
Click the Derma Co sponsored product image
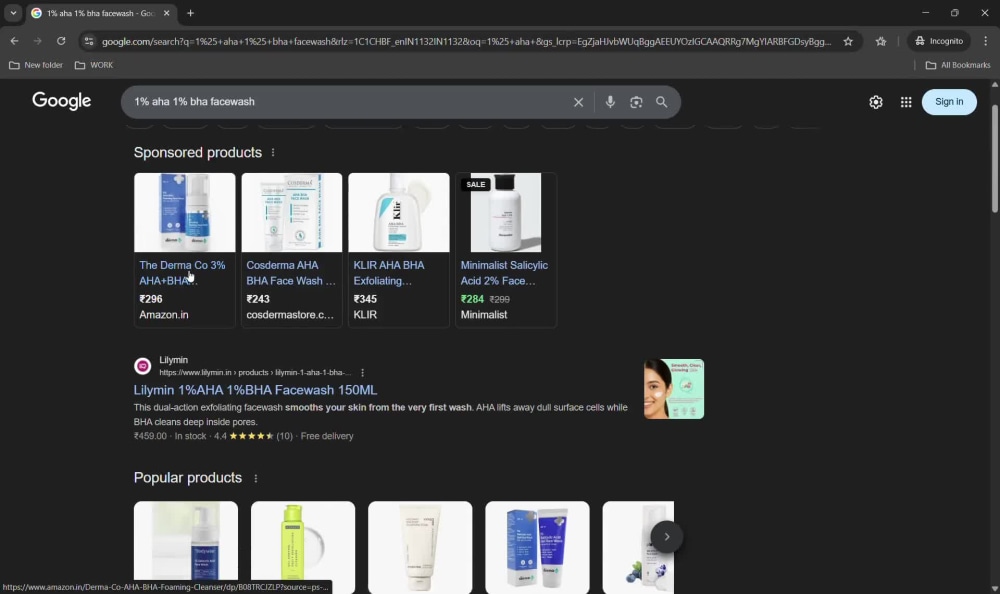click(184, 212)
